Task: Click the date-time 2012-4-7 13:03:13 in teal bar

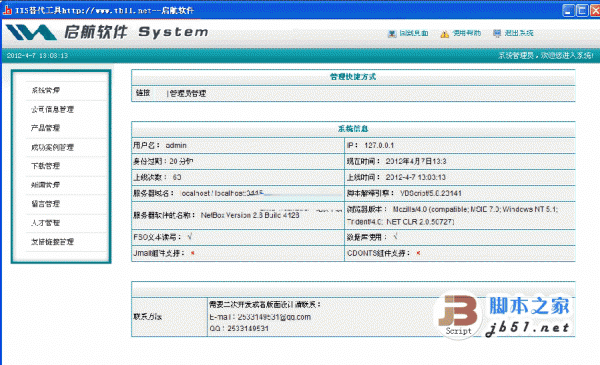Action: pos(37,56)
